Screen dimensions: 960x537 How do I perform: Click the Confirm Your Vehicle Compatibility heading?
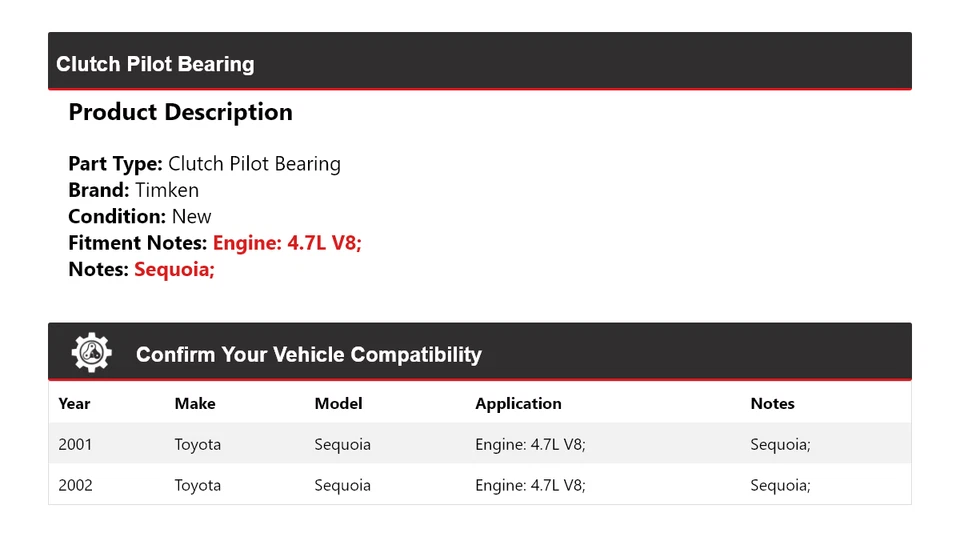click(x=308, y=355)
